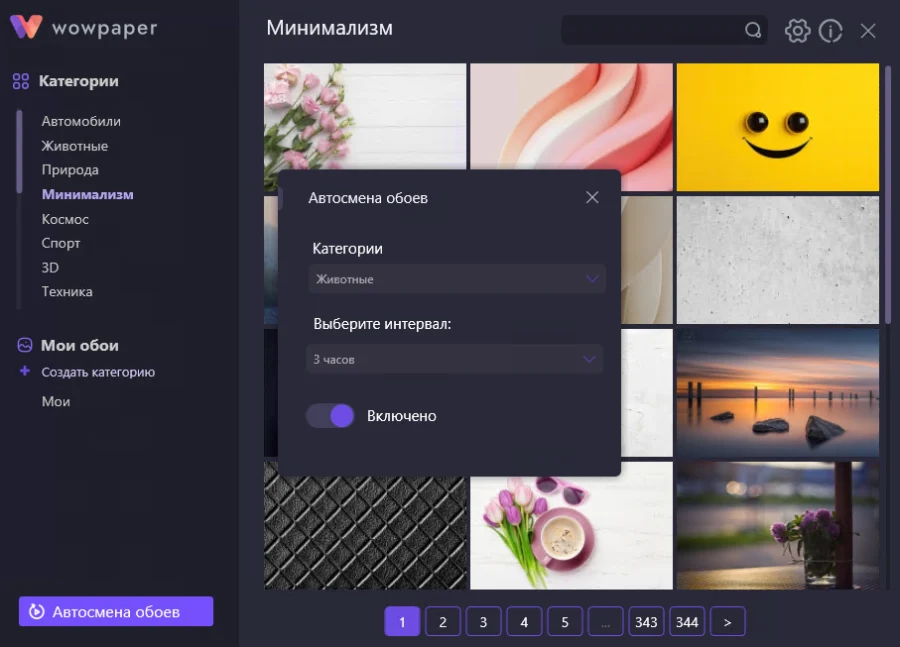This screenshot has height=647, width=900.
Task: Open the Мои wallpapers list
Action: 56,401
